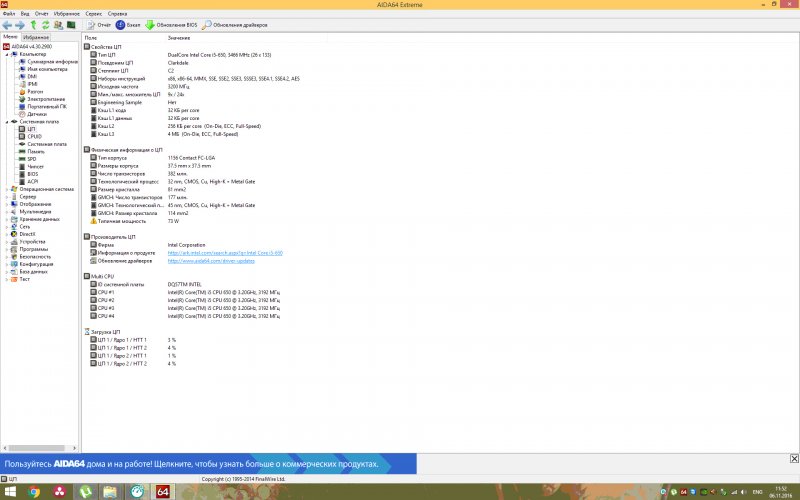Switch to the Избранное tab

coord(37,37)
